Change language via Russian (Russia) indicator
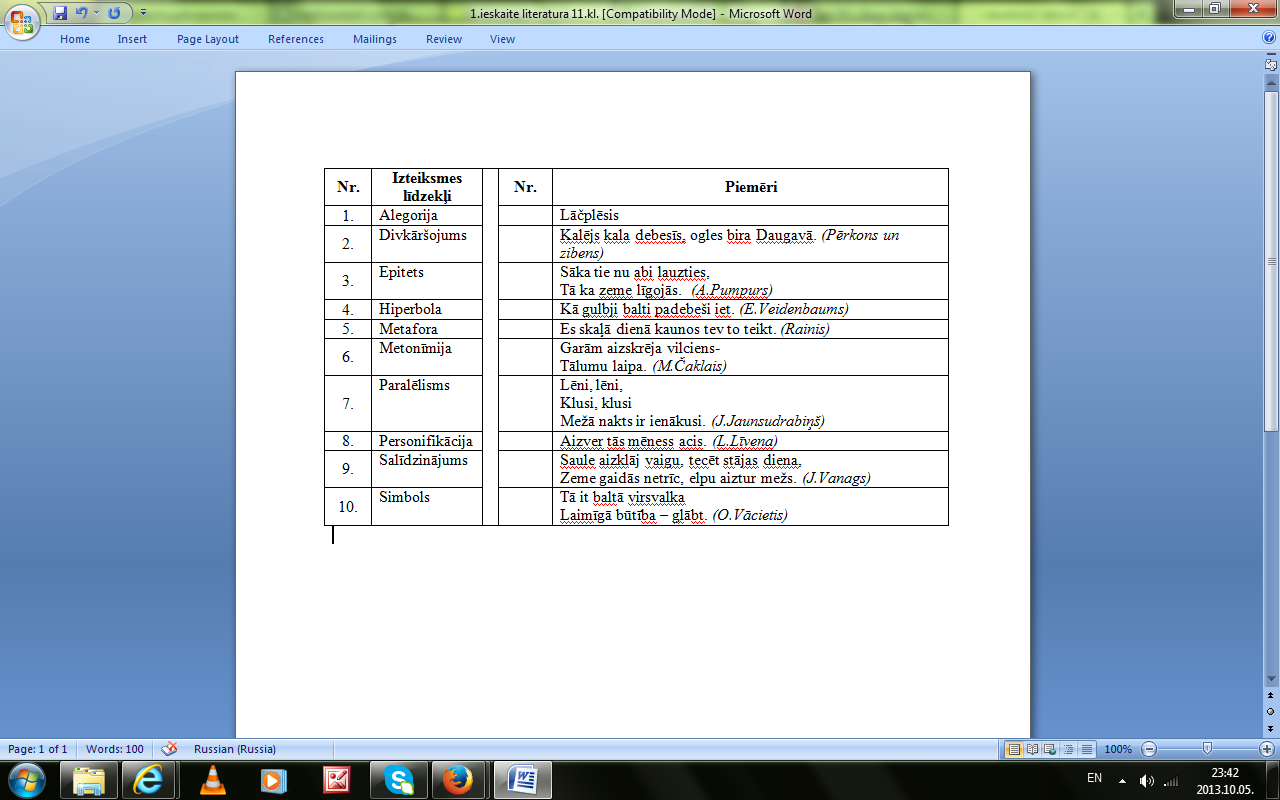 [235, 749]
